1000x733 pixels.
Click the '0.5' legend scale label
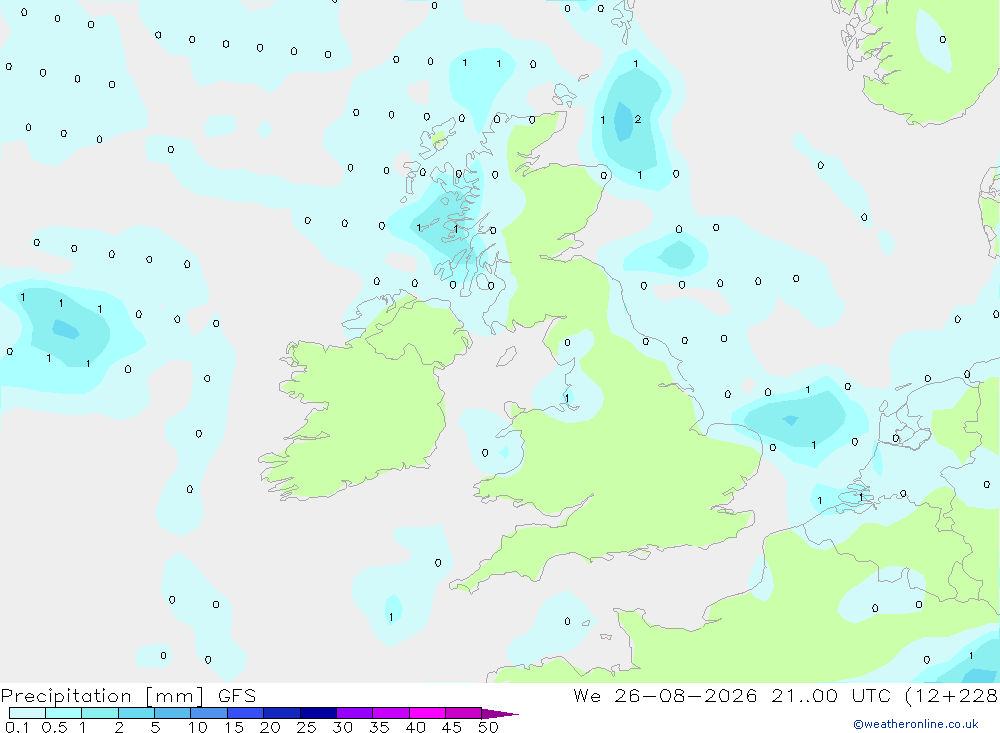pyautogui.click(x=54, y=727)
